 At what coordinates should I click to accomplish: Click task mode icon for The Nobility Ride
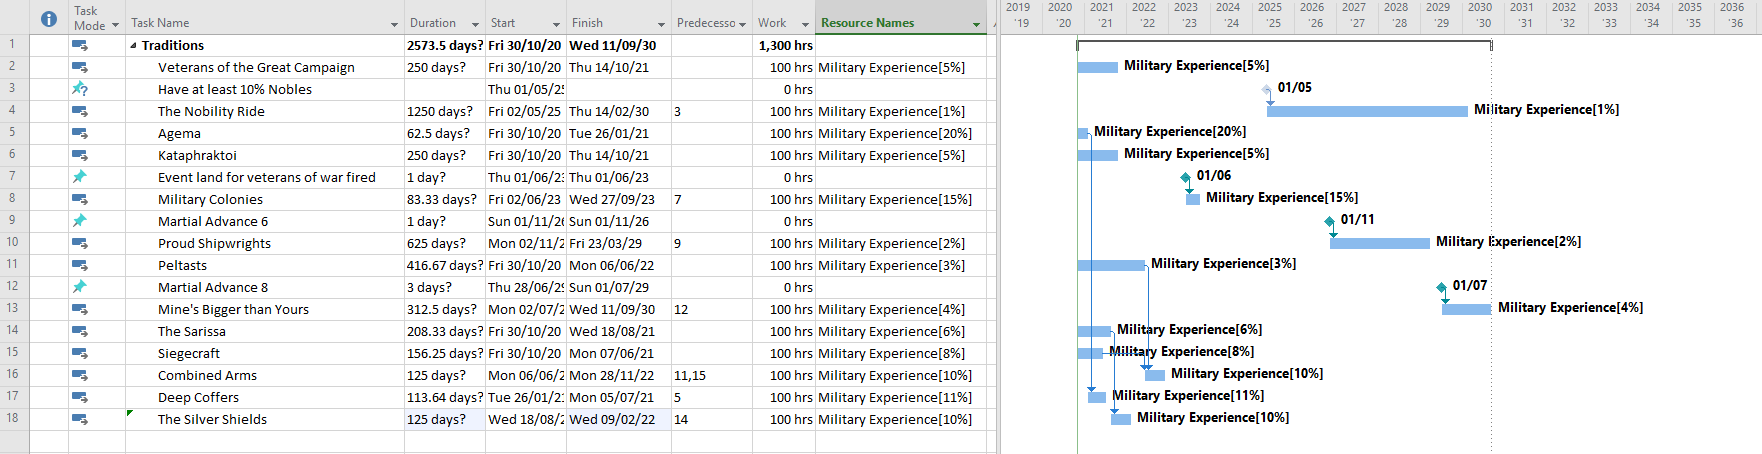click(x=80, y=112)
